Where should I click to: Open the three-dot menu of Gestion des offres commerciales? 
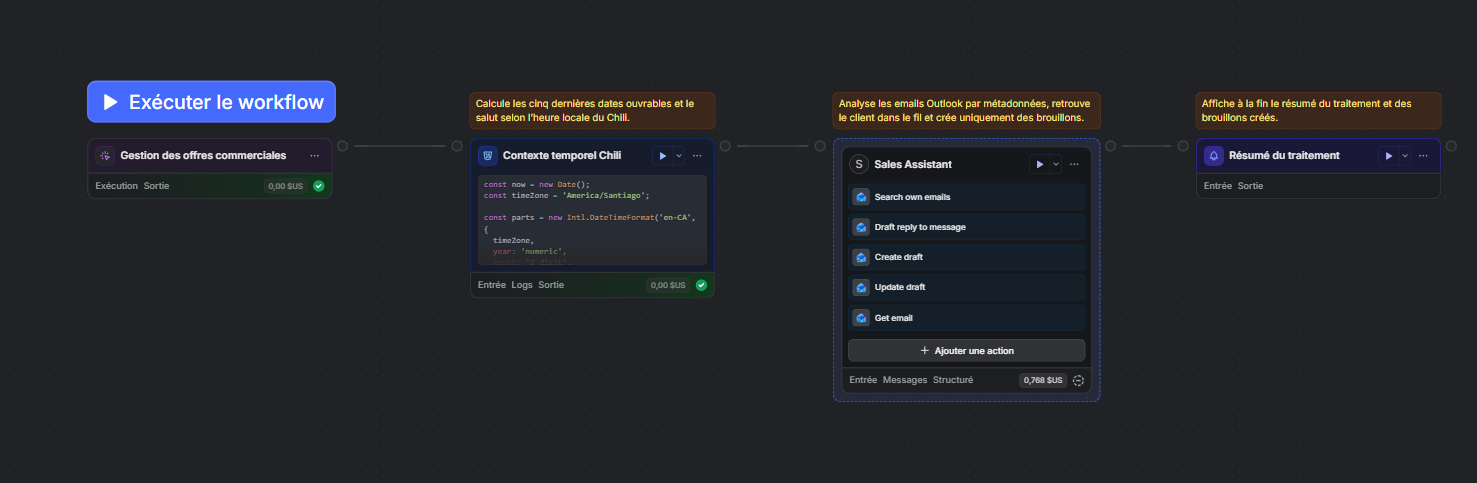tap(314, 155)
